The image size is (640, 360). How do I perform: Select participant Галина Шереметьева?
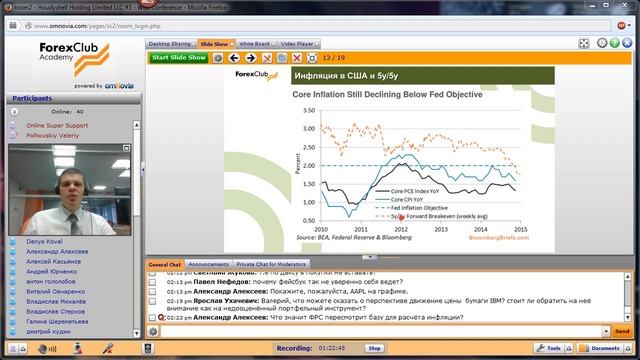click(57, 321)
